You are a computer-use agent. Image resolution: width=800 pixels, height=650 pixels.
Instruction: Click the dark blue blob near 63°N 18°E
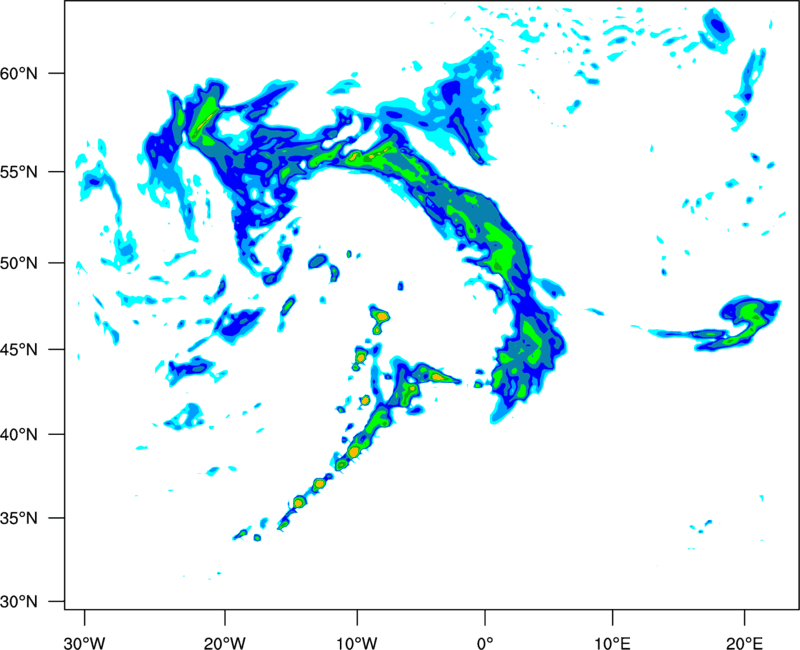718,25
